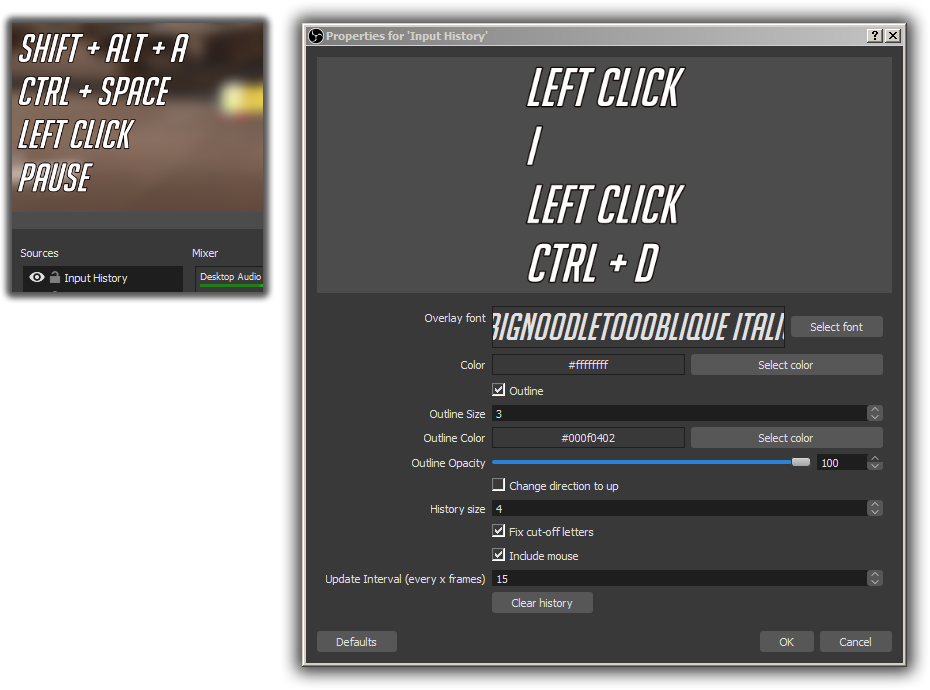Open Select color for Outline Color

(x=786, y=437)
